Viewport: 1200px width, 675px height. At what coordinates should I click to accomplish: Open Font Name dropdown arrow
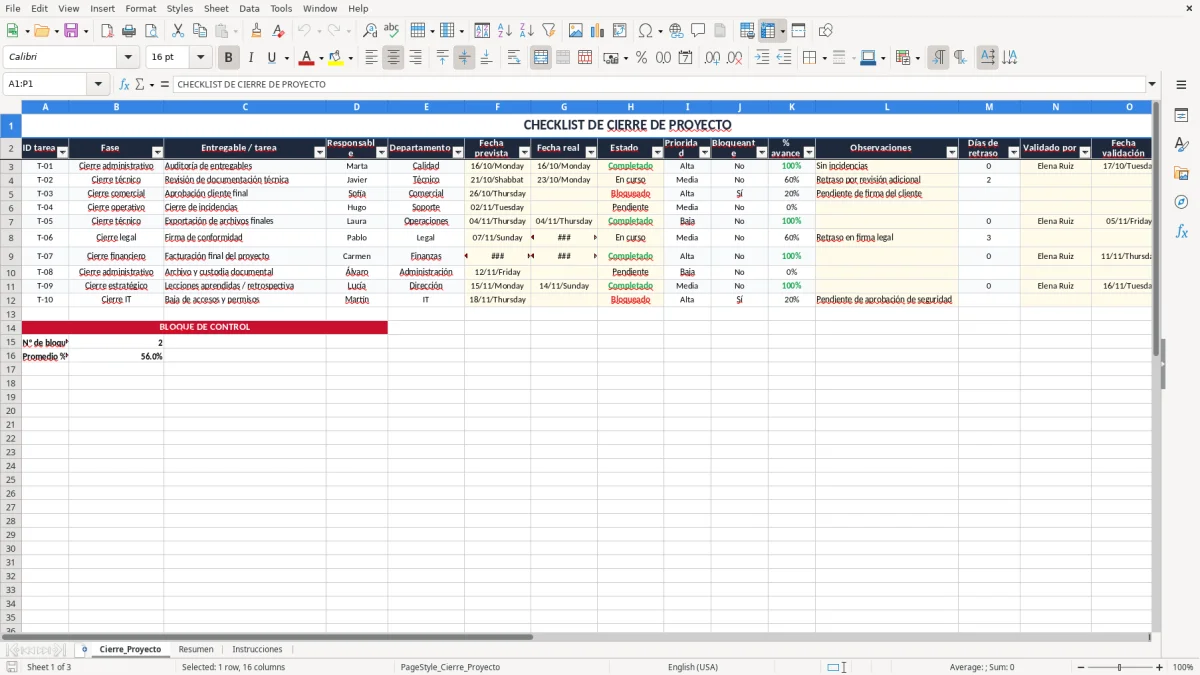coord(128,58)
